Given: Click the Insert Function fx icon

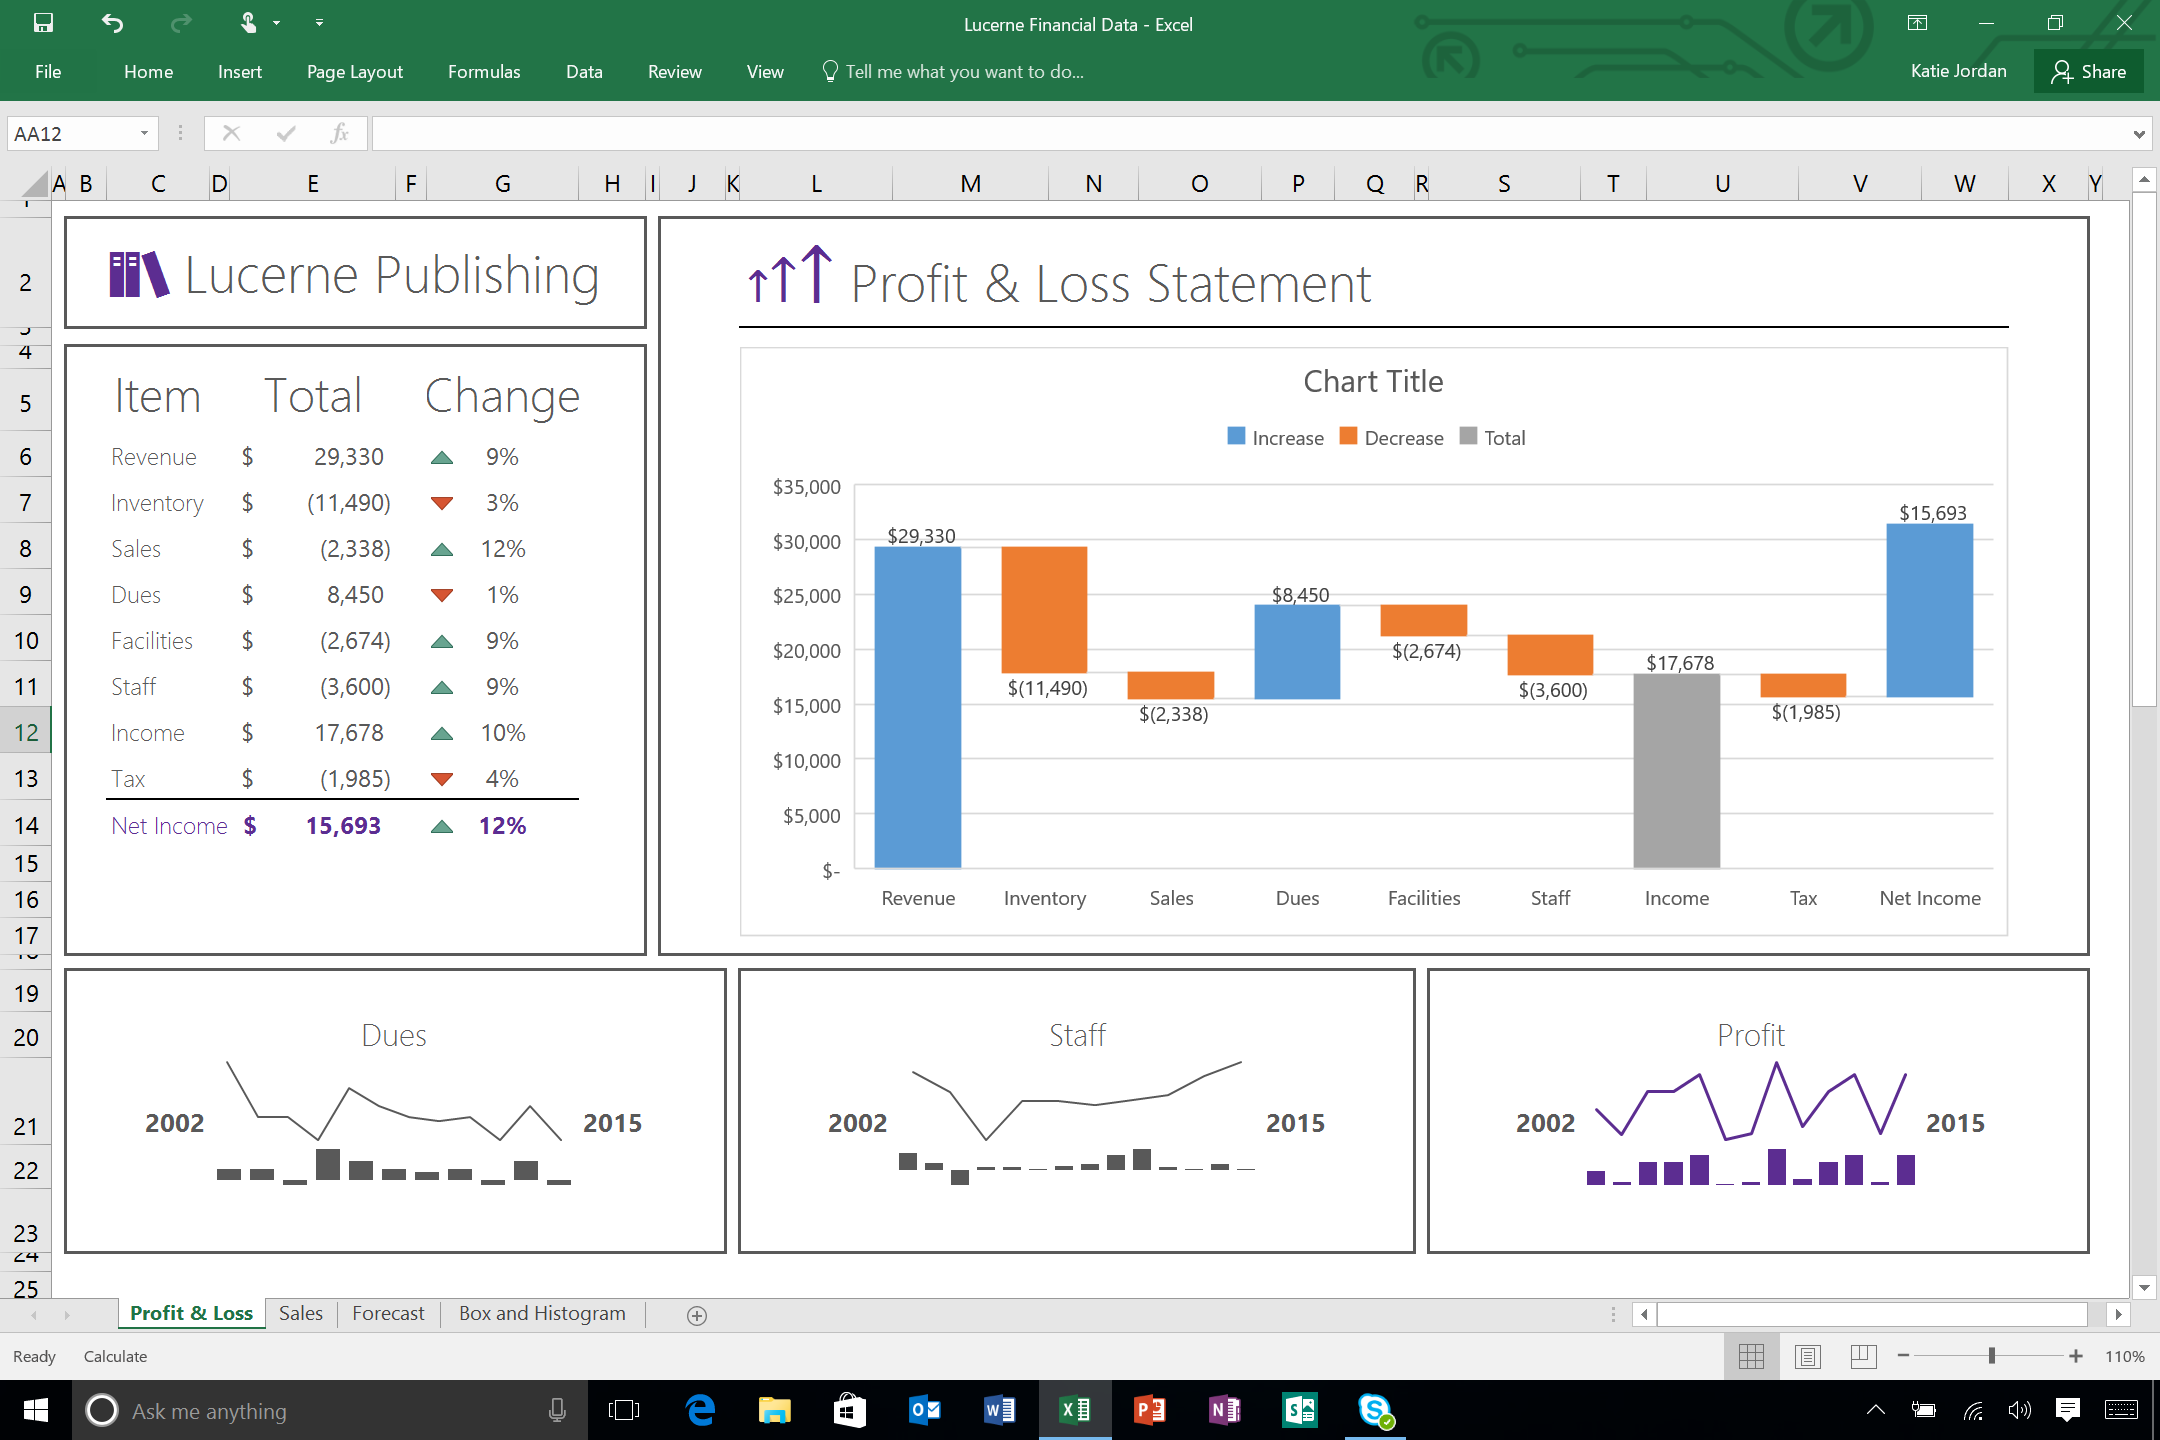Looking at the screenshot, I should tap(340, 132).
